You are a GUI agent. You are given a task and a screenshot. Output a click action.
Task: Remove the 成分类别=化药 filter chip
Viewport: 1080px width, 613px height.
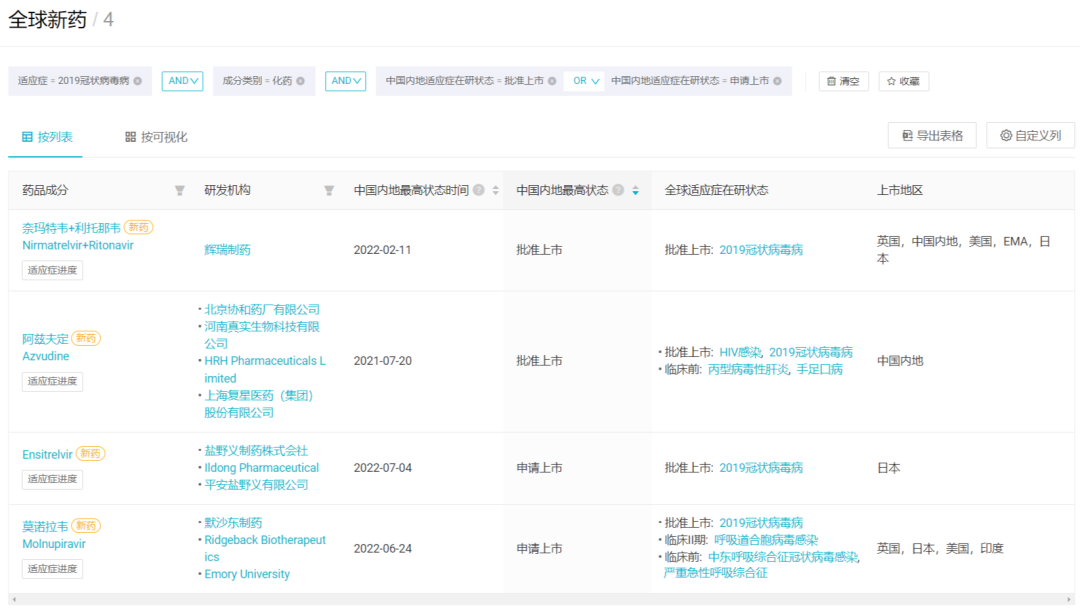click(301, 81)
